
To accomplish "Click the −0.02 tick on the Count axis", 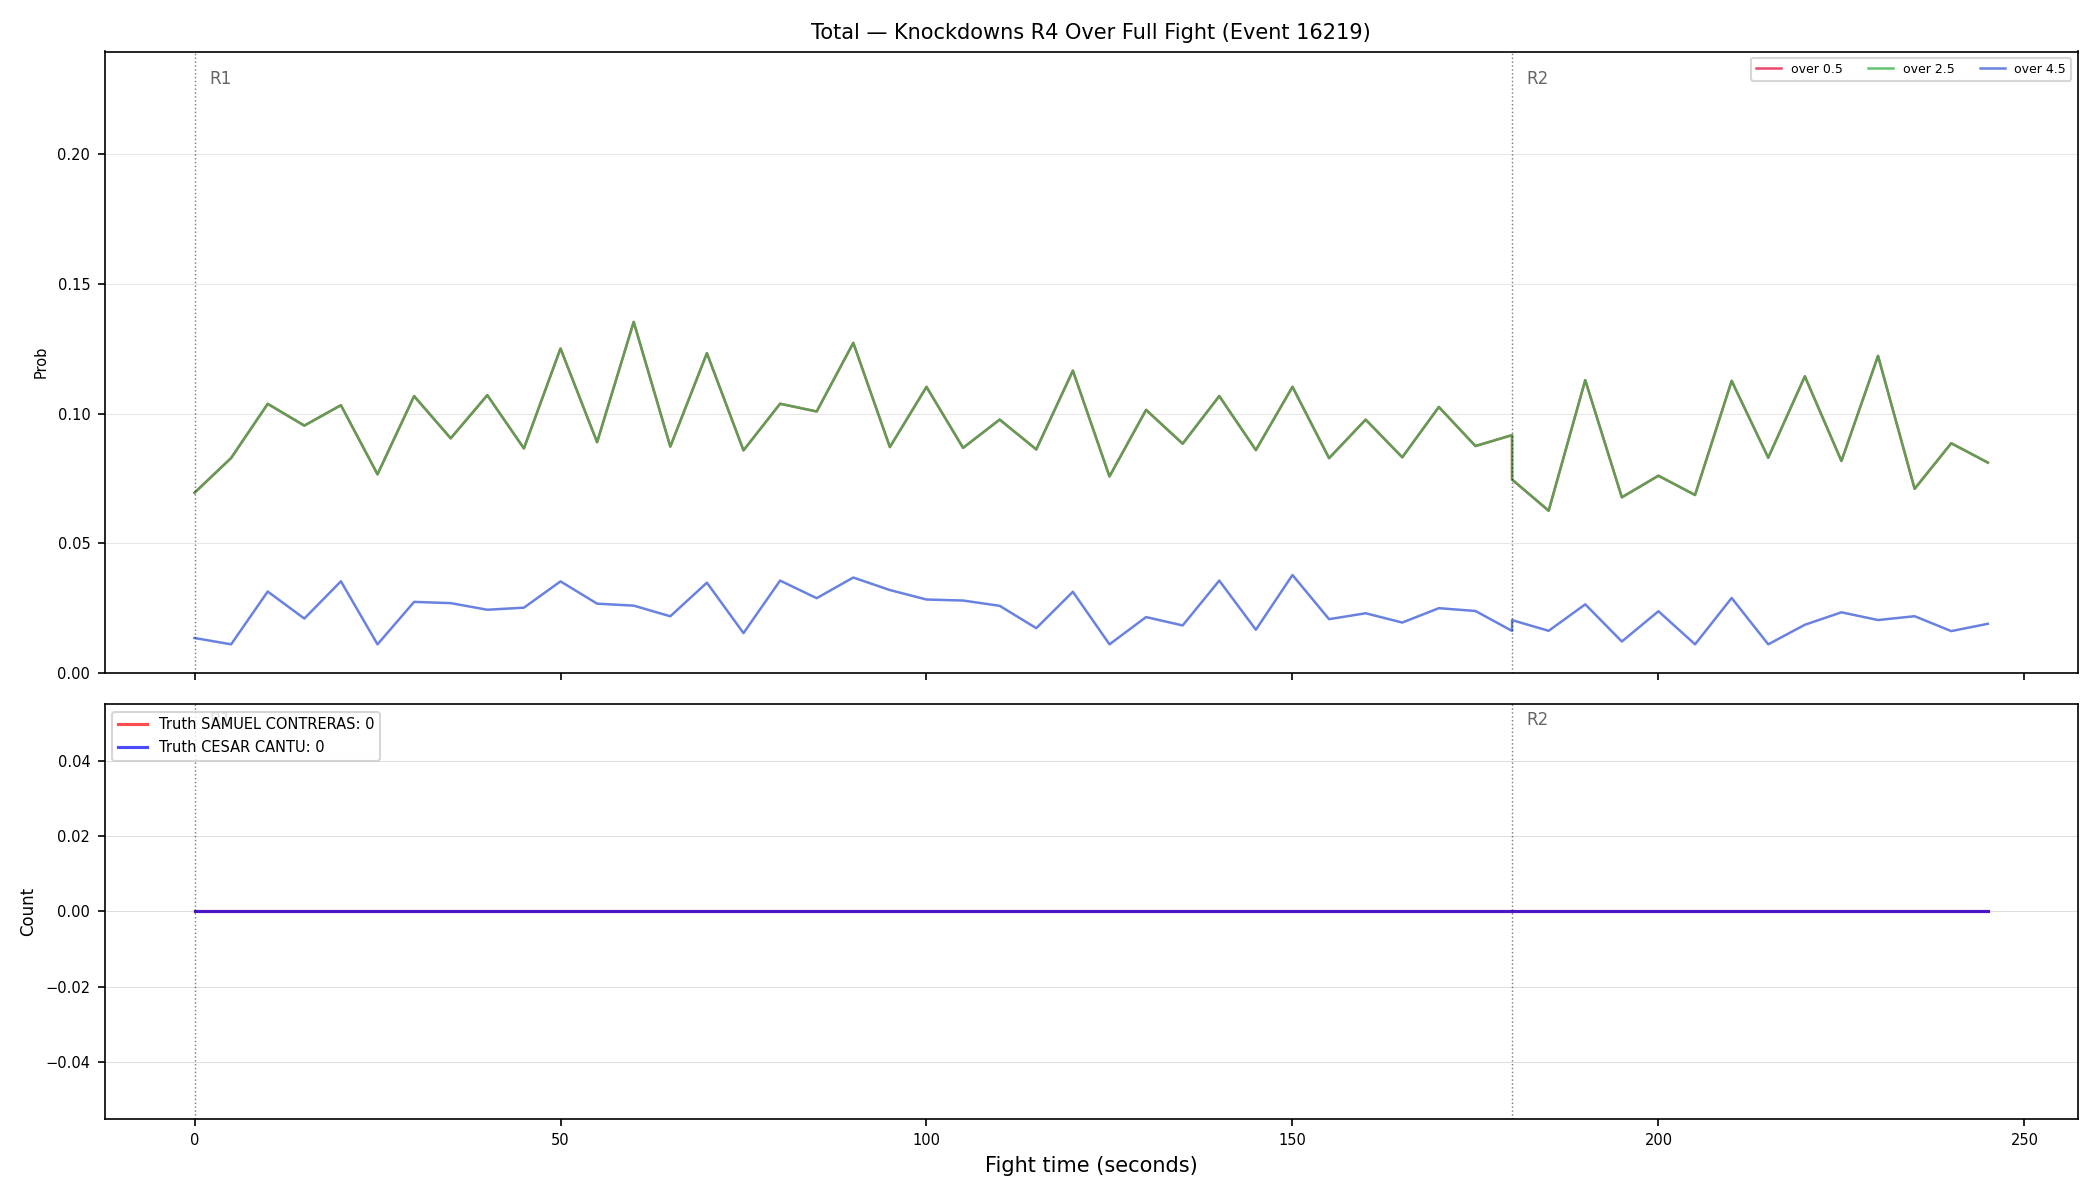I will (x=68, y=987).
